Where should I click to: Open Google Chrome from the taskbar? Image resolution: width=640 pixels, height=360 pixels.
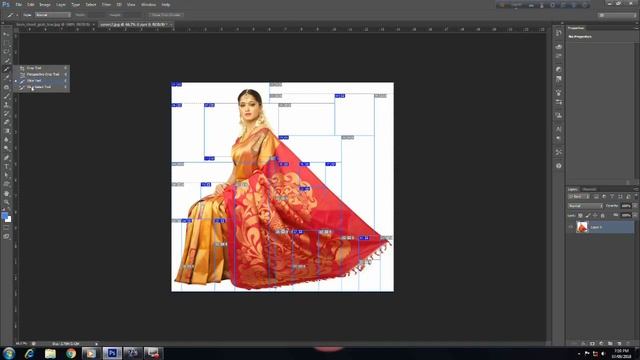(x=71, y=353)
